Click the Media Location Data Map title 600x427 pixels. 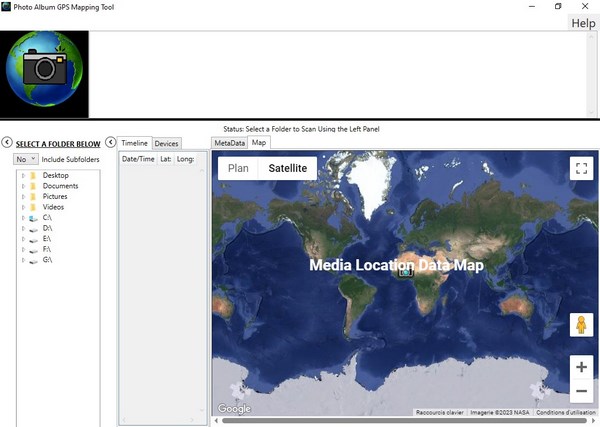(396, 265)
